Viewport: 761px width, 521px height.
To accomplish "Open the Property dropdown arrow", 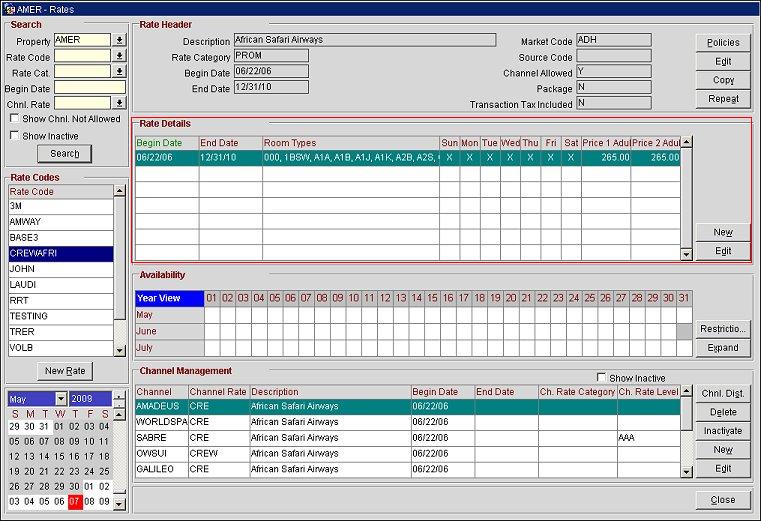I will 120,41.
